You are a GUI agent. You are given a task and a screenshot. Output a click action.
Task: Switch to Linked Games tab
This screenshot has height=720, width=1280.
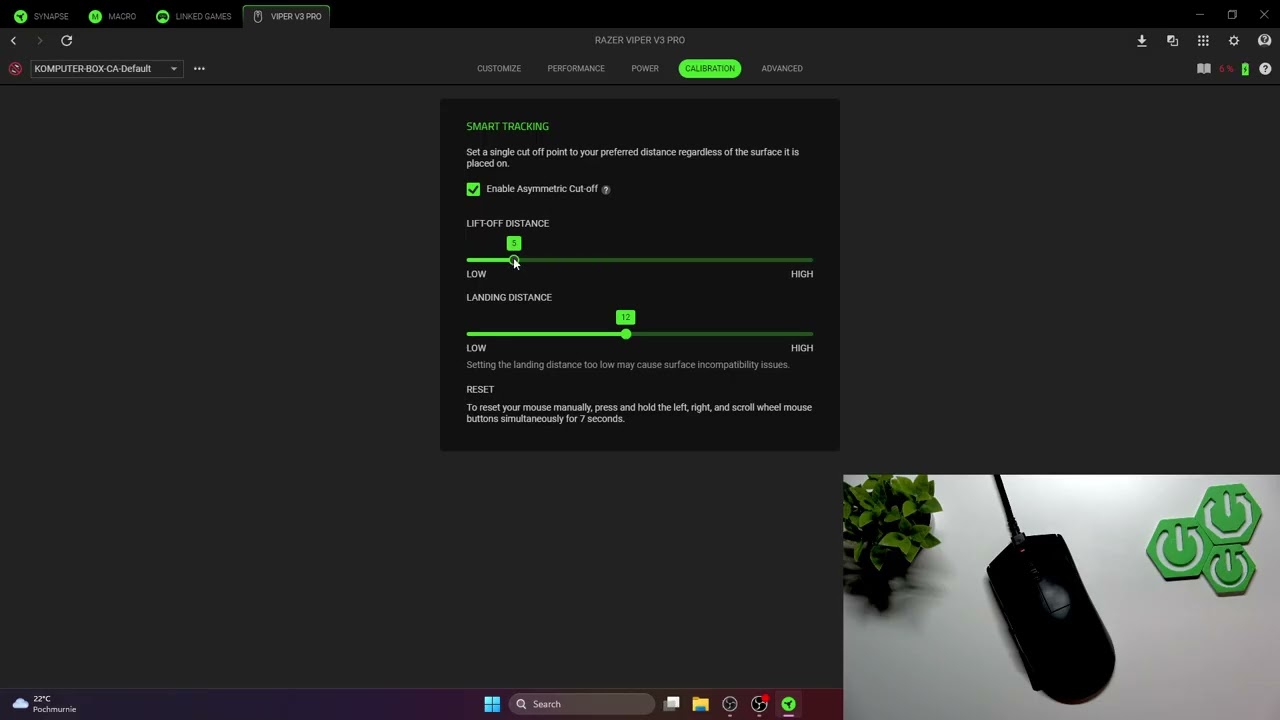pyautogui.click(x=193, y=16)
